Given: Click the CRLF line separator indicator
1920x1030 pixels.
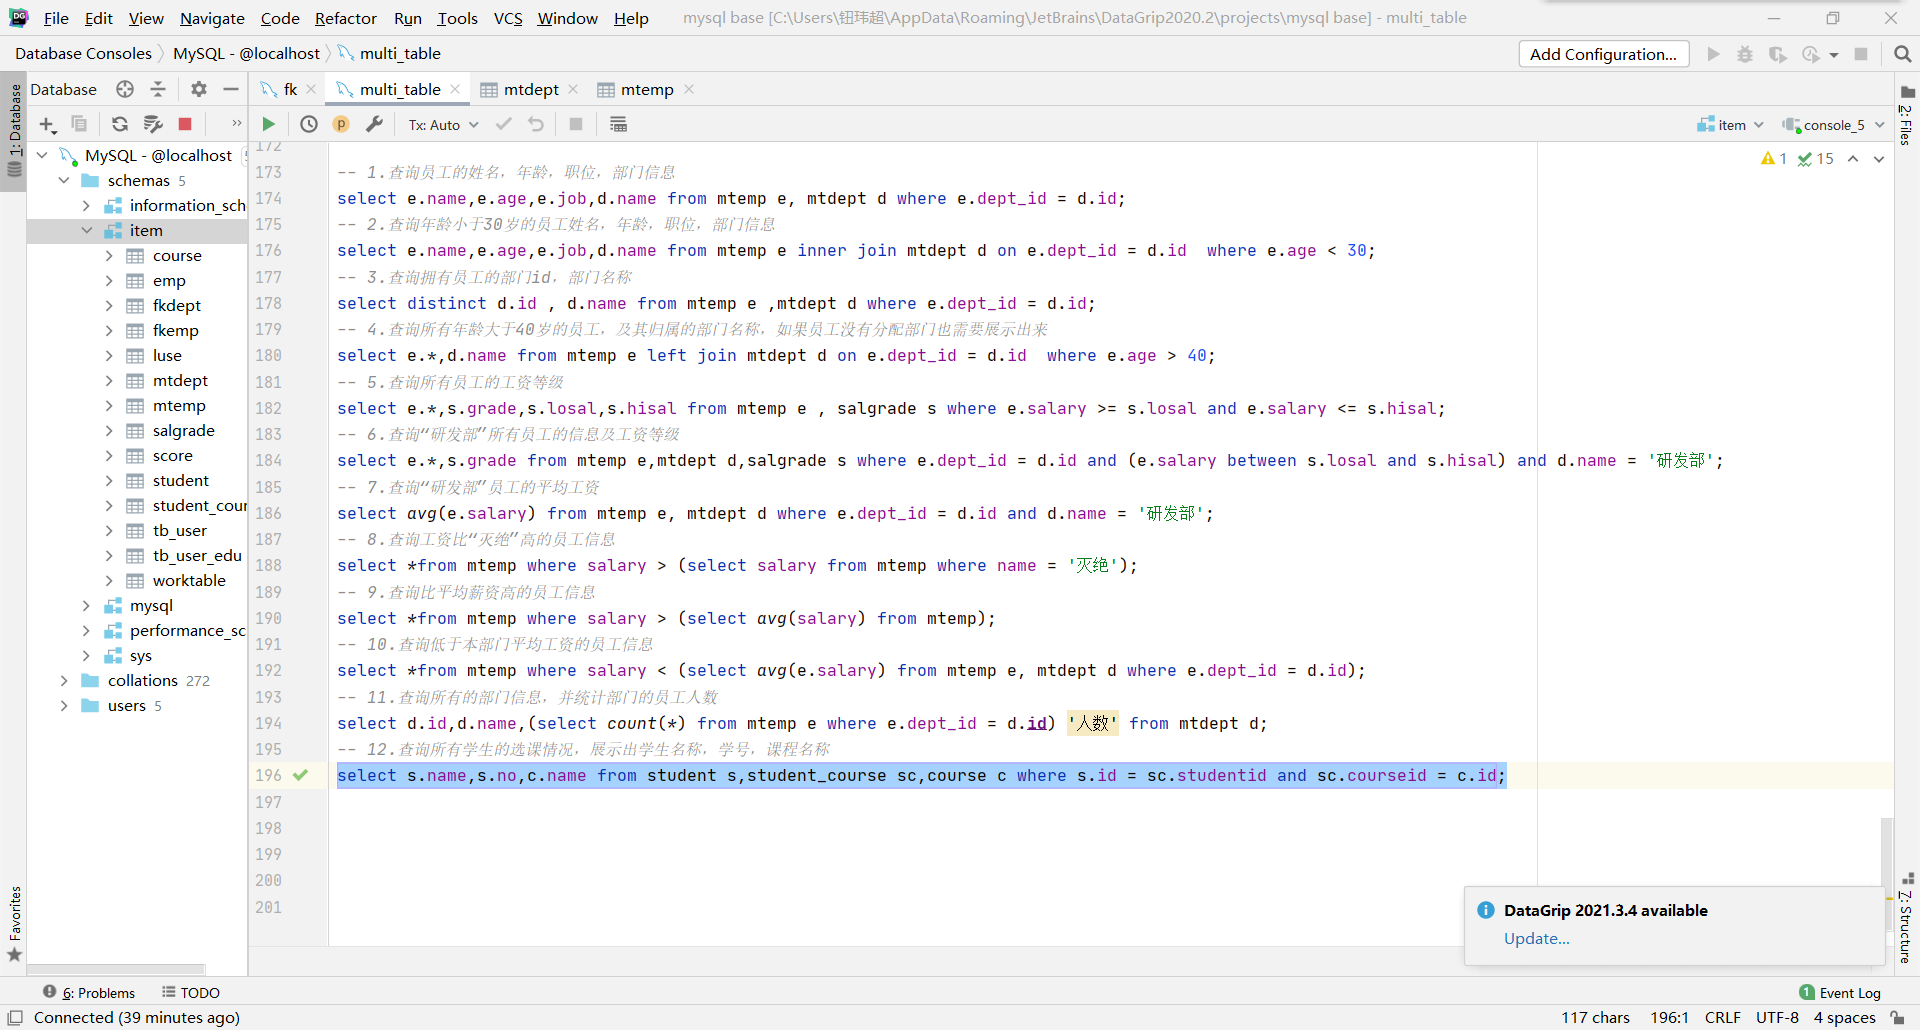Looking at the screenshot, I should (1722, 1017).
